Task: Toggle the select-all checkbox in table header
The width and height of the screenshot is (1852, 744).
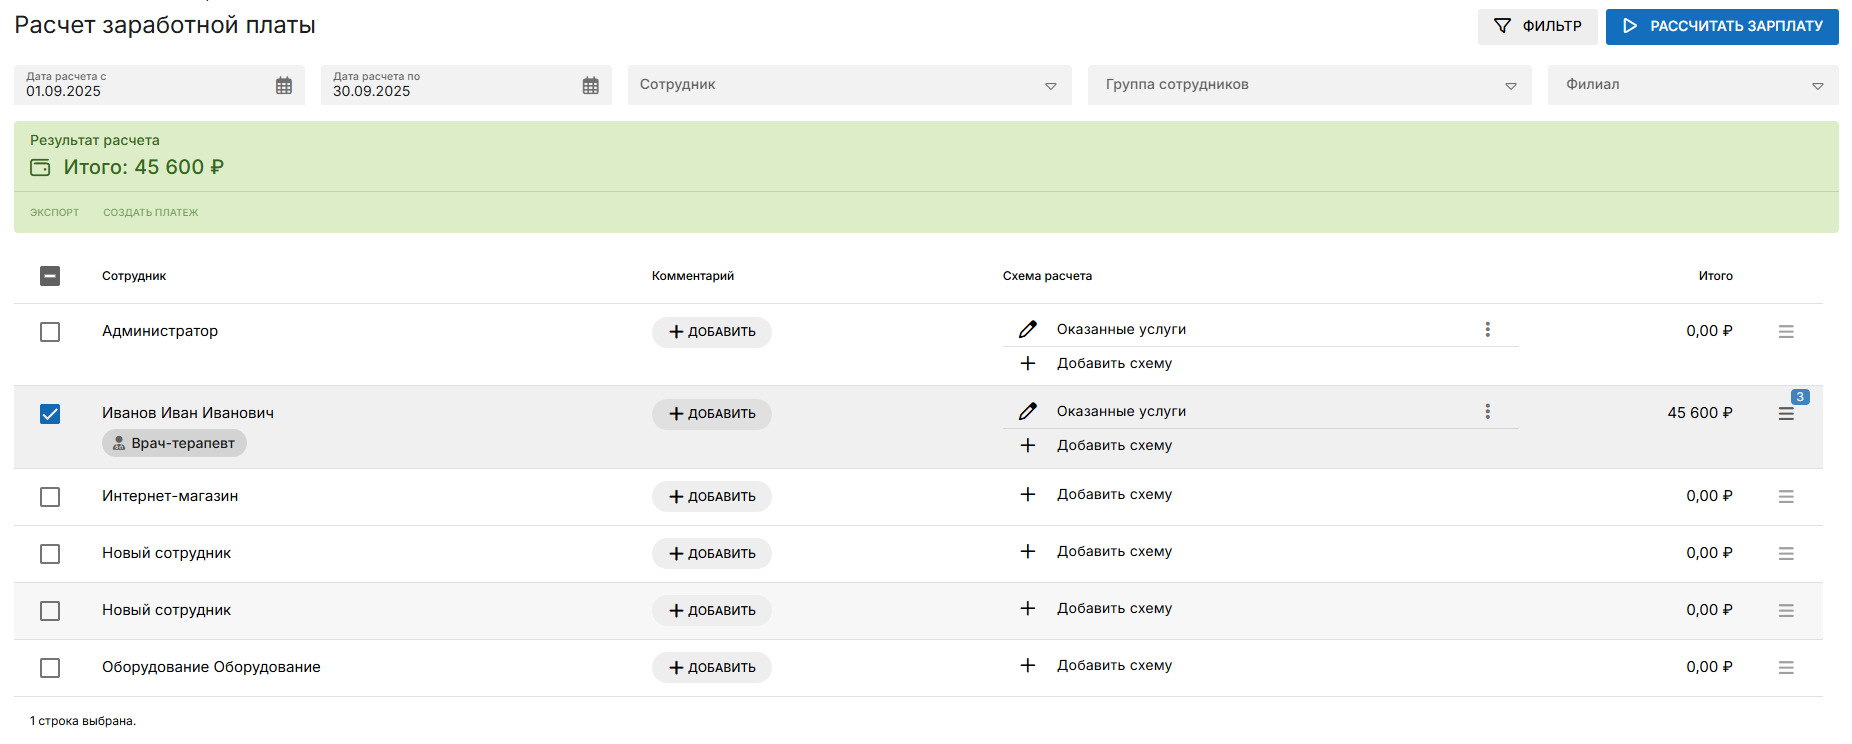Action: click(50, 276)
